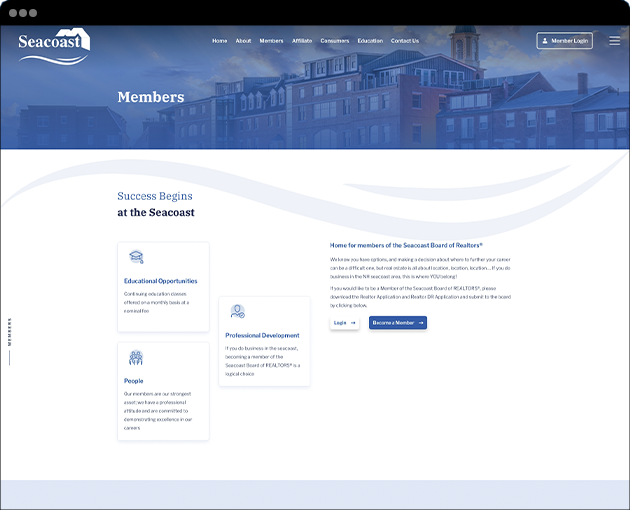Open Contact Us in navigation
This screenshot has width=630, height=510.
coord(405,41)
